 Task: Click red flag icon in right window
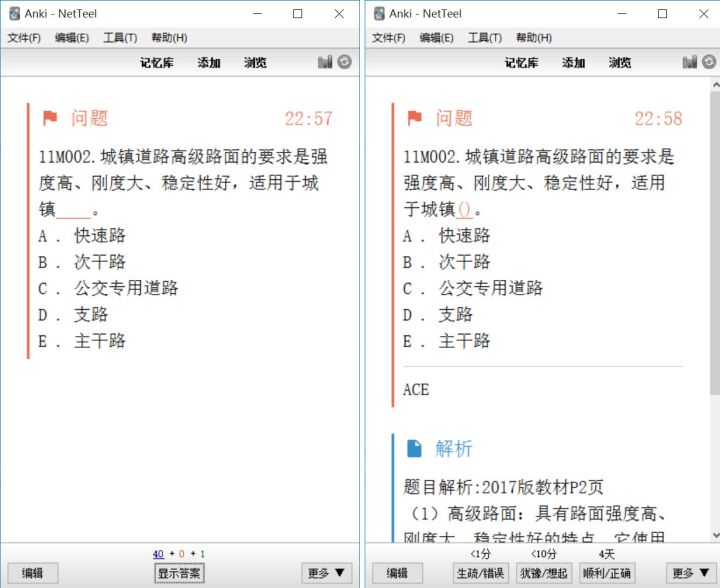[x=414, y=118]
